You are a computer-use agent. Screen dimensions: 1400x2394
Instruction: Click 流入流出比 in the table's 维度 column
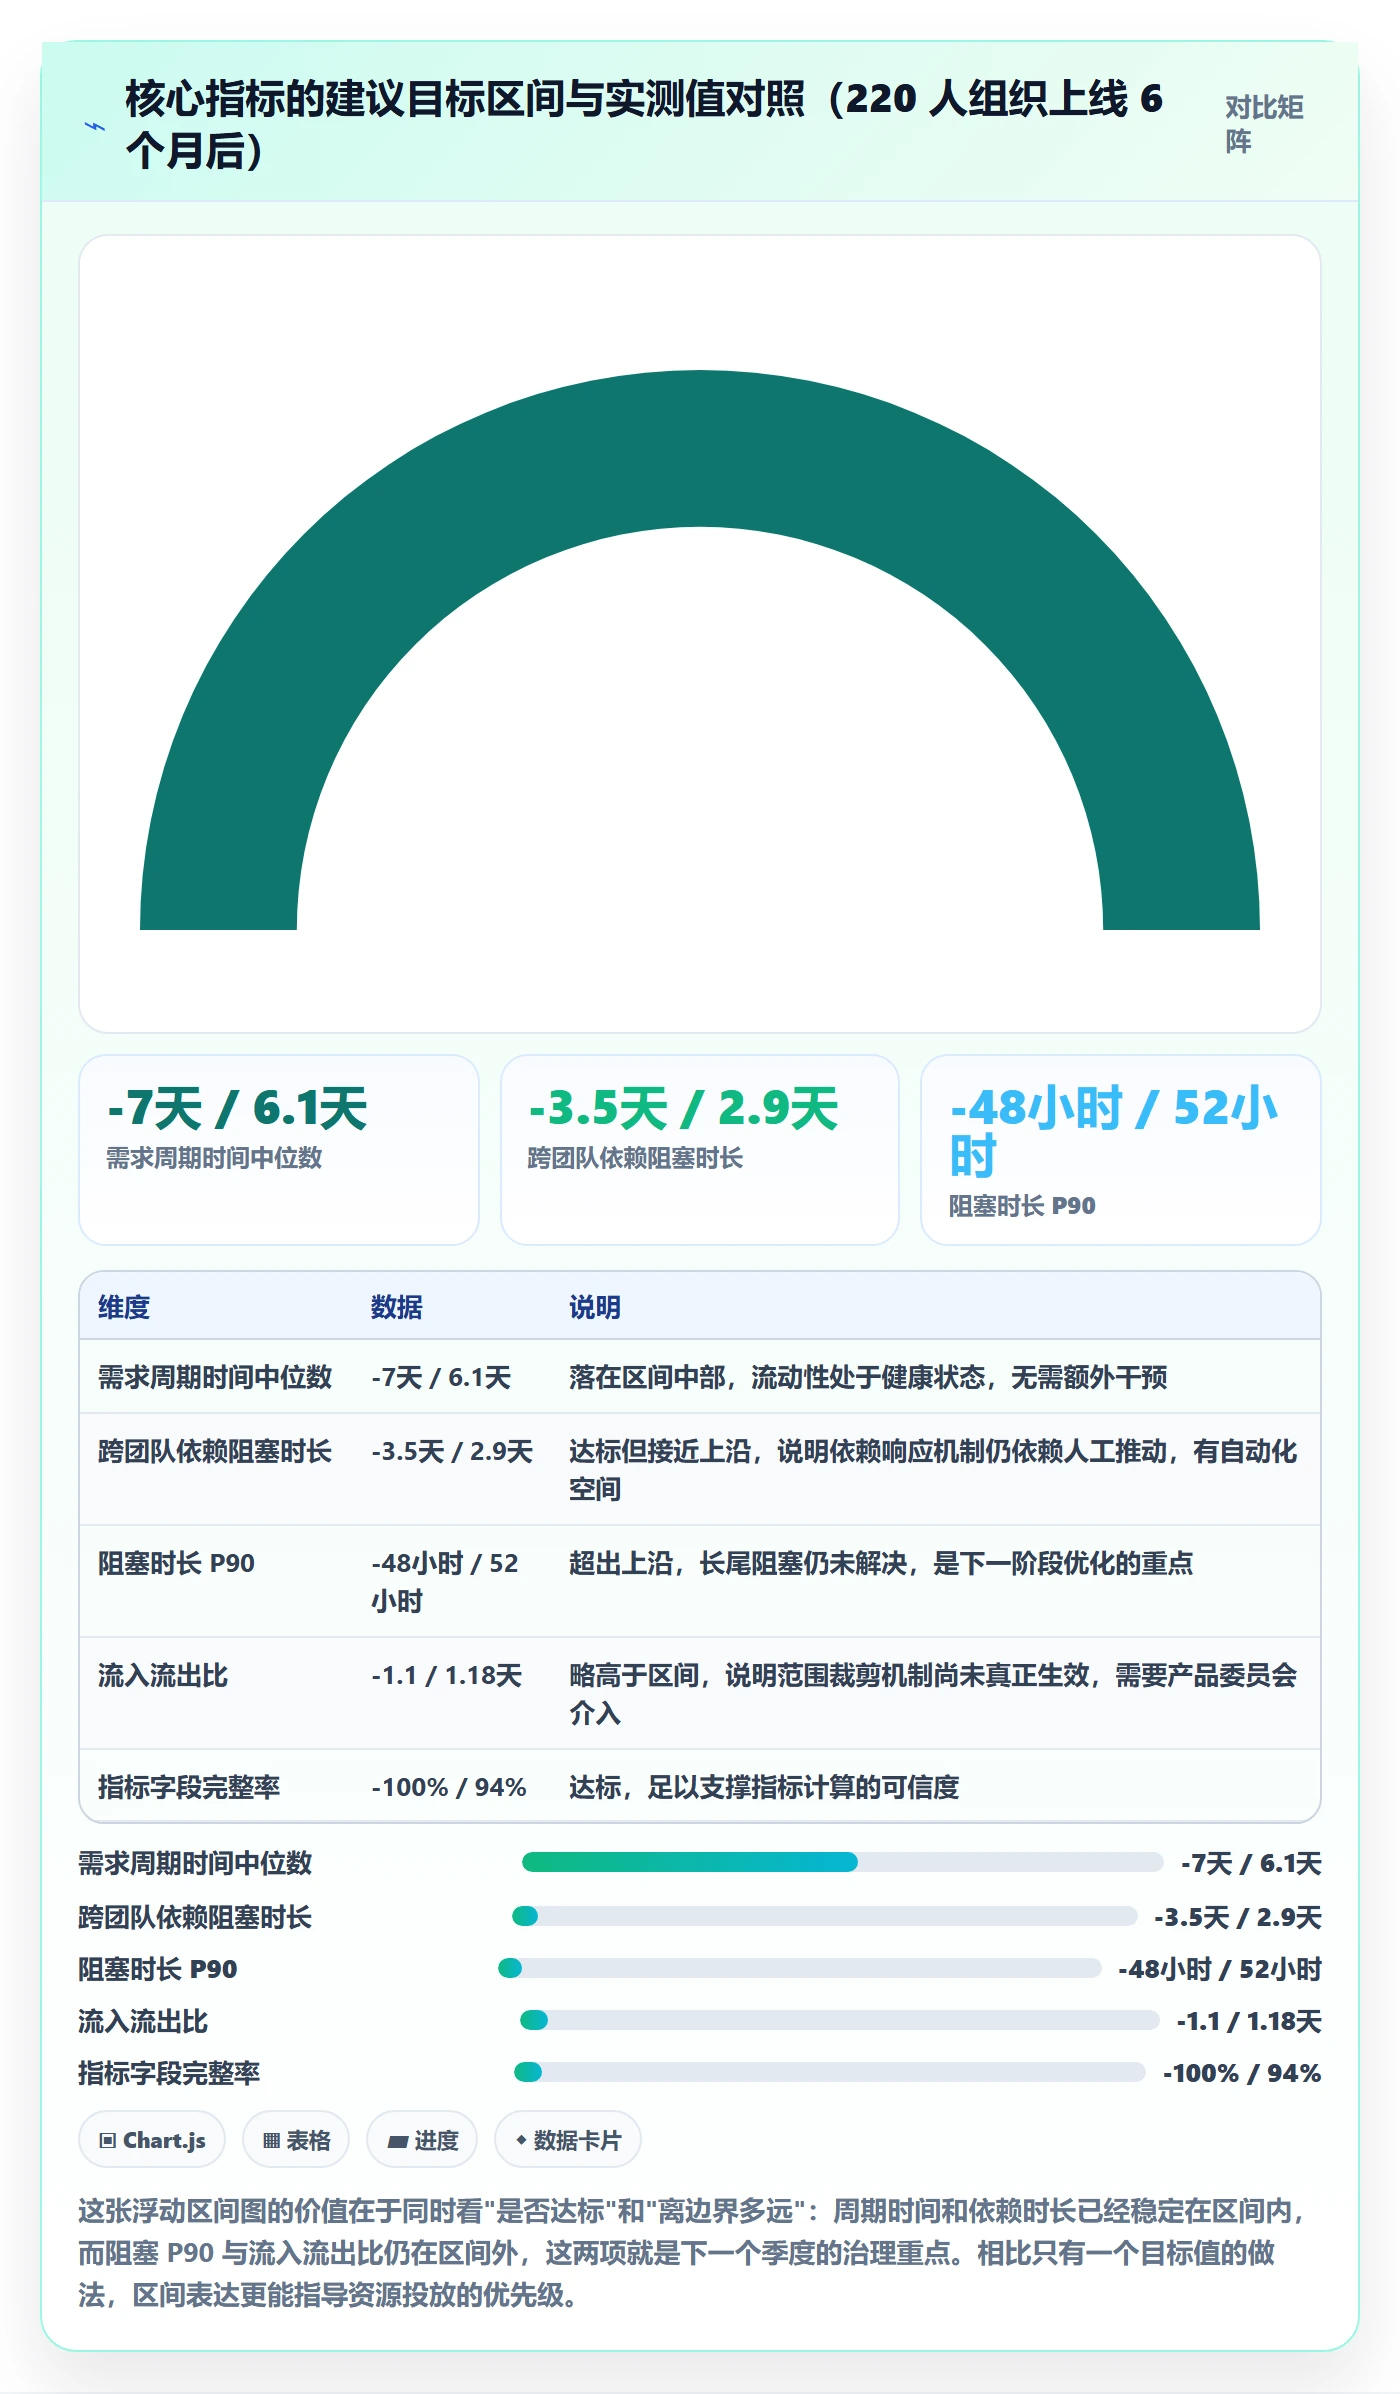click(x=163, y=1675)
